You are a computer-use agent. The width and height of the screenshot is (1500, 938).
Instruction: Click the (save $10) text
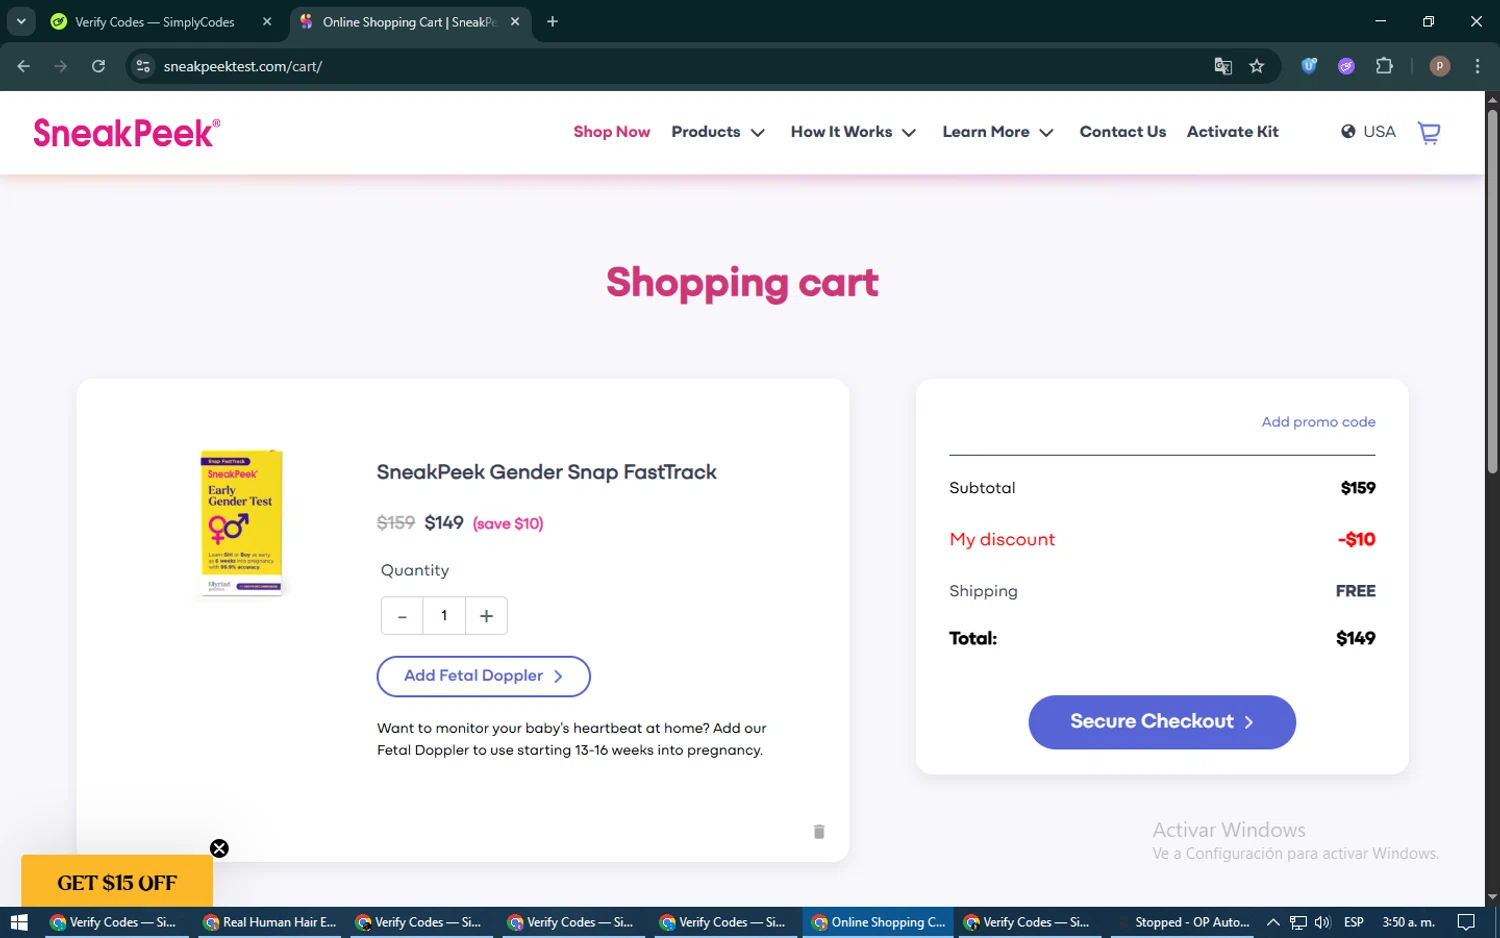(508, 523)
